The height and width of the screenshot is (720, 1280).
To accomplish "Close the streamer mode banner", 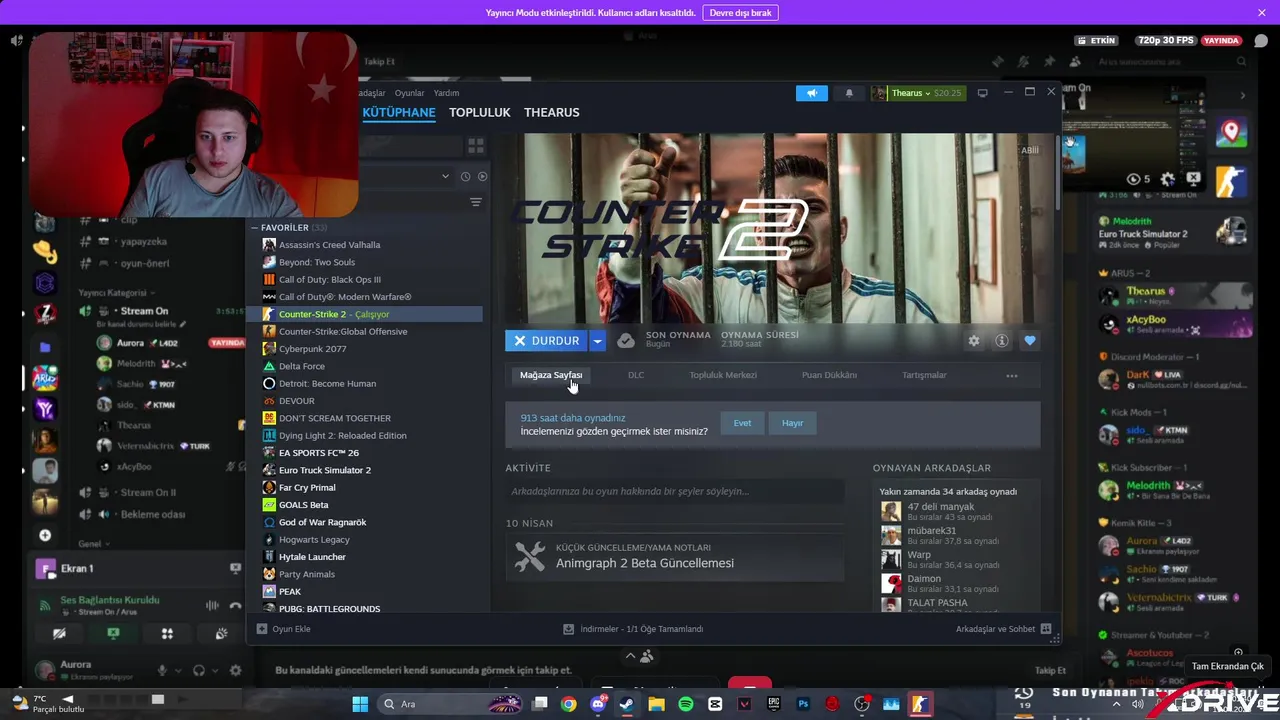I will 1262,13.
